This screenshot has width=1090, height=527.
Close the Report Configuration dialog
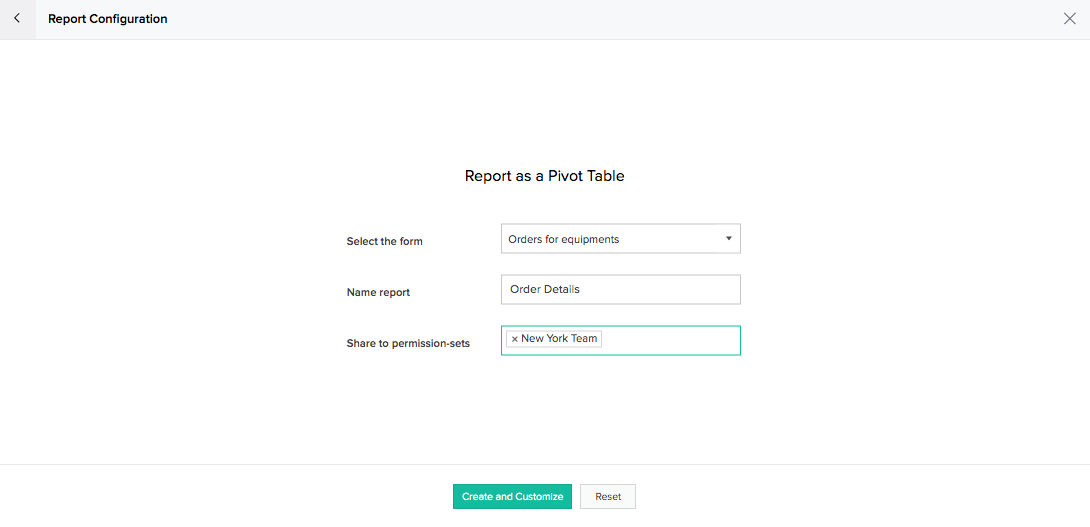1070,19
